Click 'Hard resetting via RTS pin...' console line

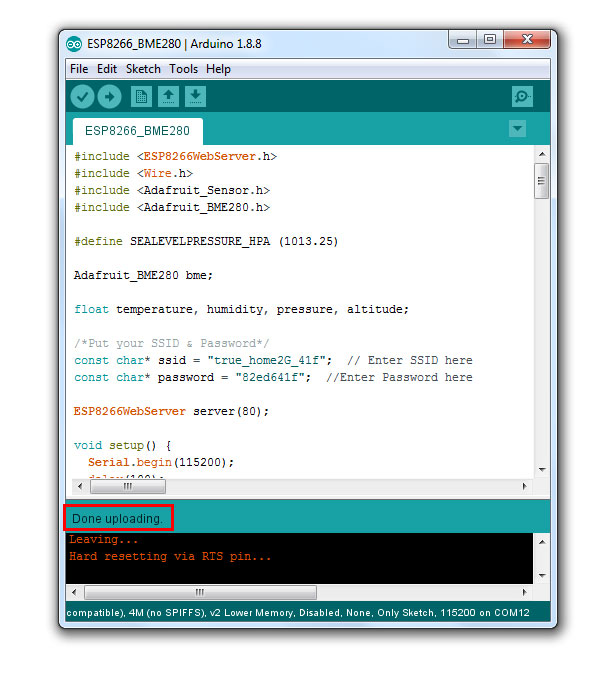[x=170, y=556]
